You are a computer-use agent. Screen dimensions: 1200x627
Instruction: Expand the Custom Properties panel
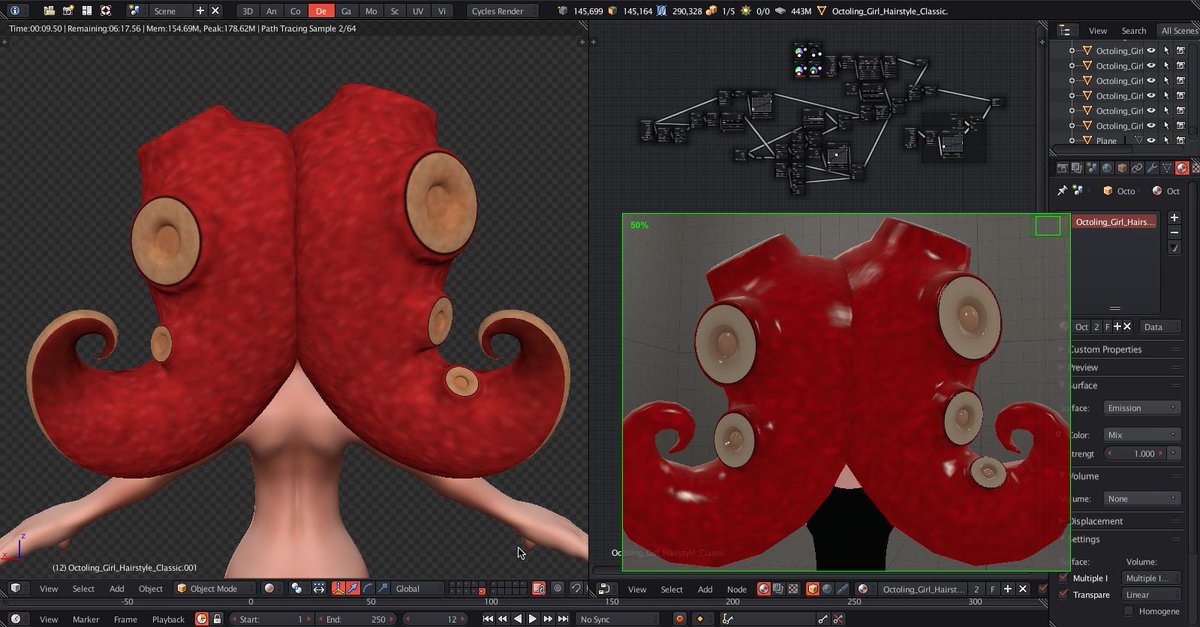click(1105, 349)
